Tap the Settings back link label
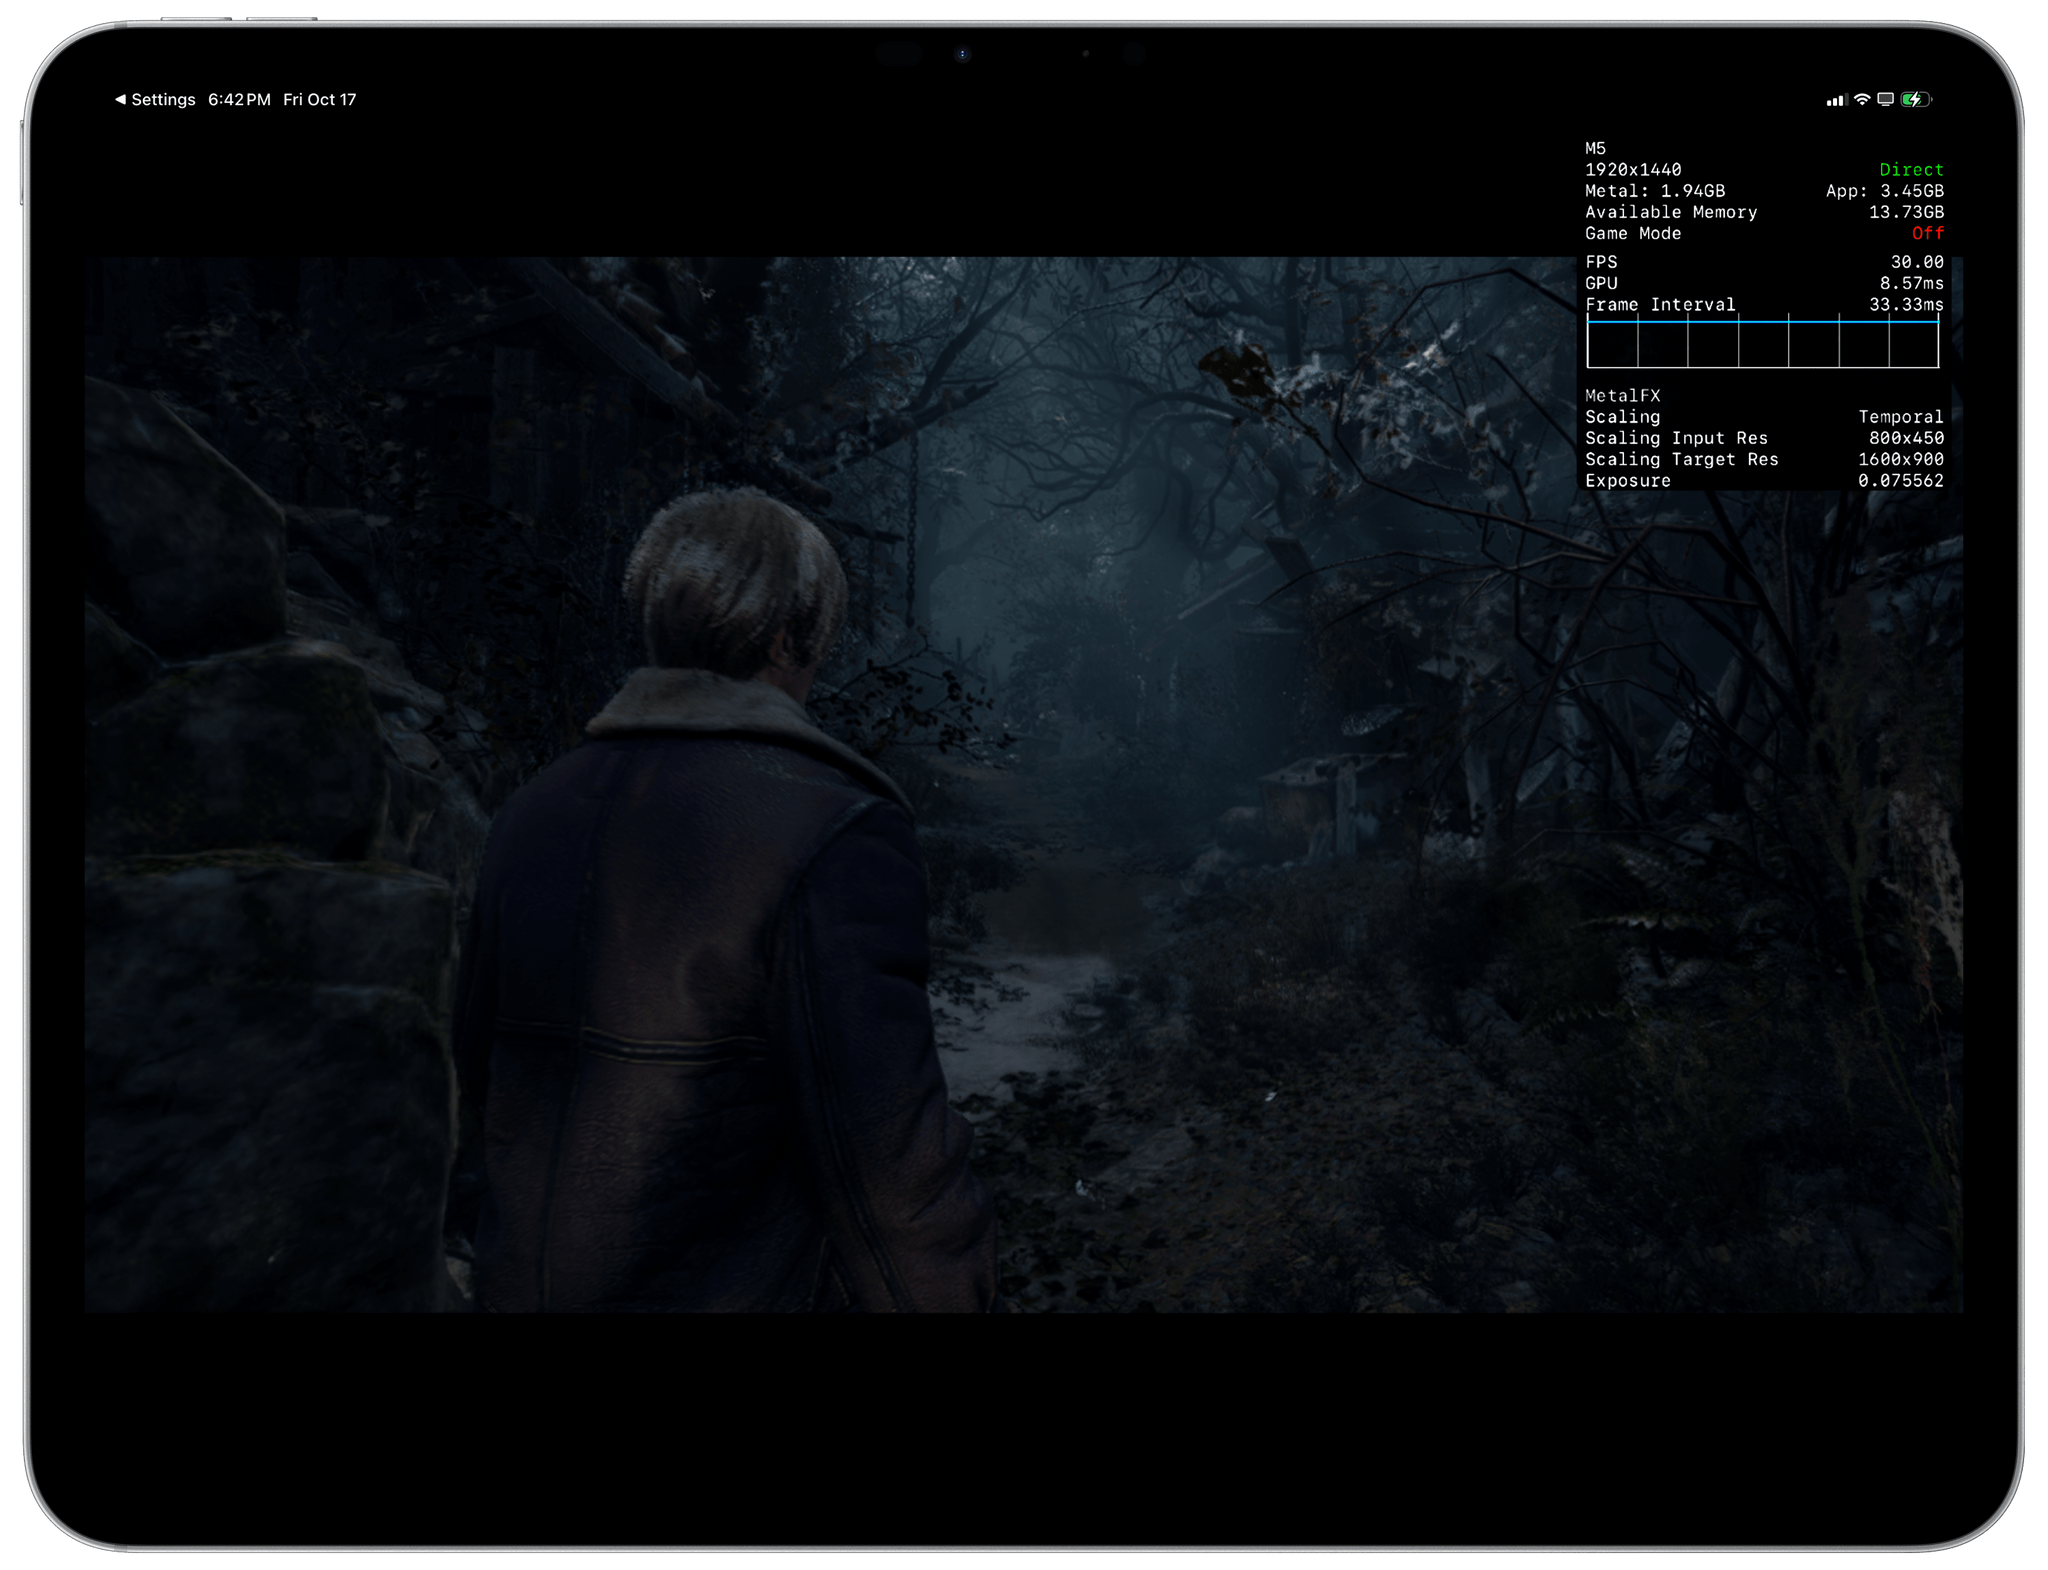 pyautogui.click(x=163, y=100)
